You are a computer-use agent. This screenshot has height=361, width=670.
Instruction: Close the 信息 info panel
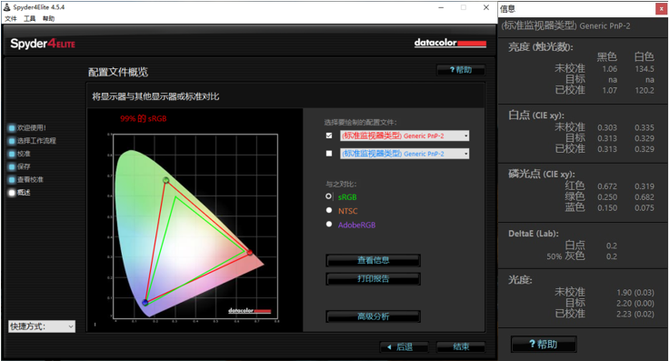click(x=661, y=9)
